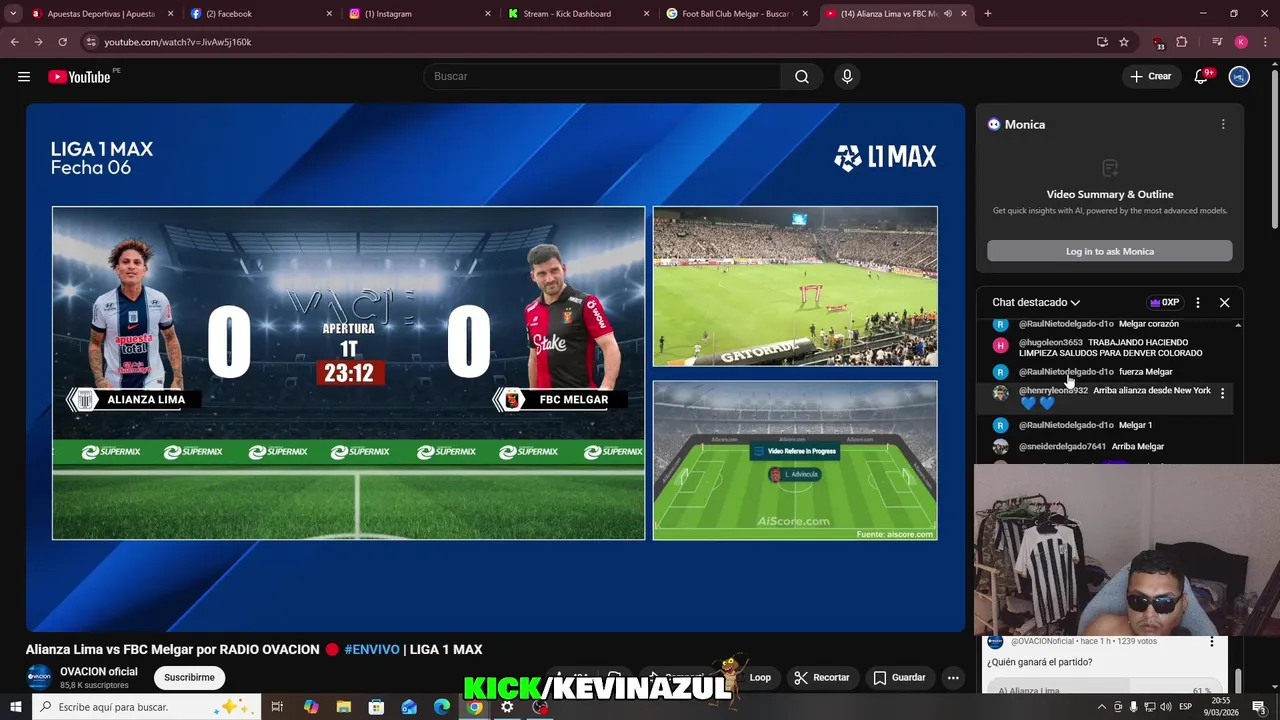
Task: Click username @hugoleon3653 in chat
Action: 1050,342
